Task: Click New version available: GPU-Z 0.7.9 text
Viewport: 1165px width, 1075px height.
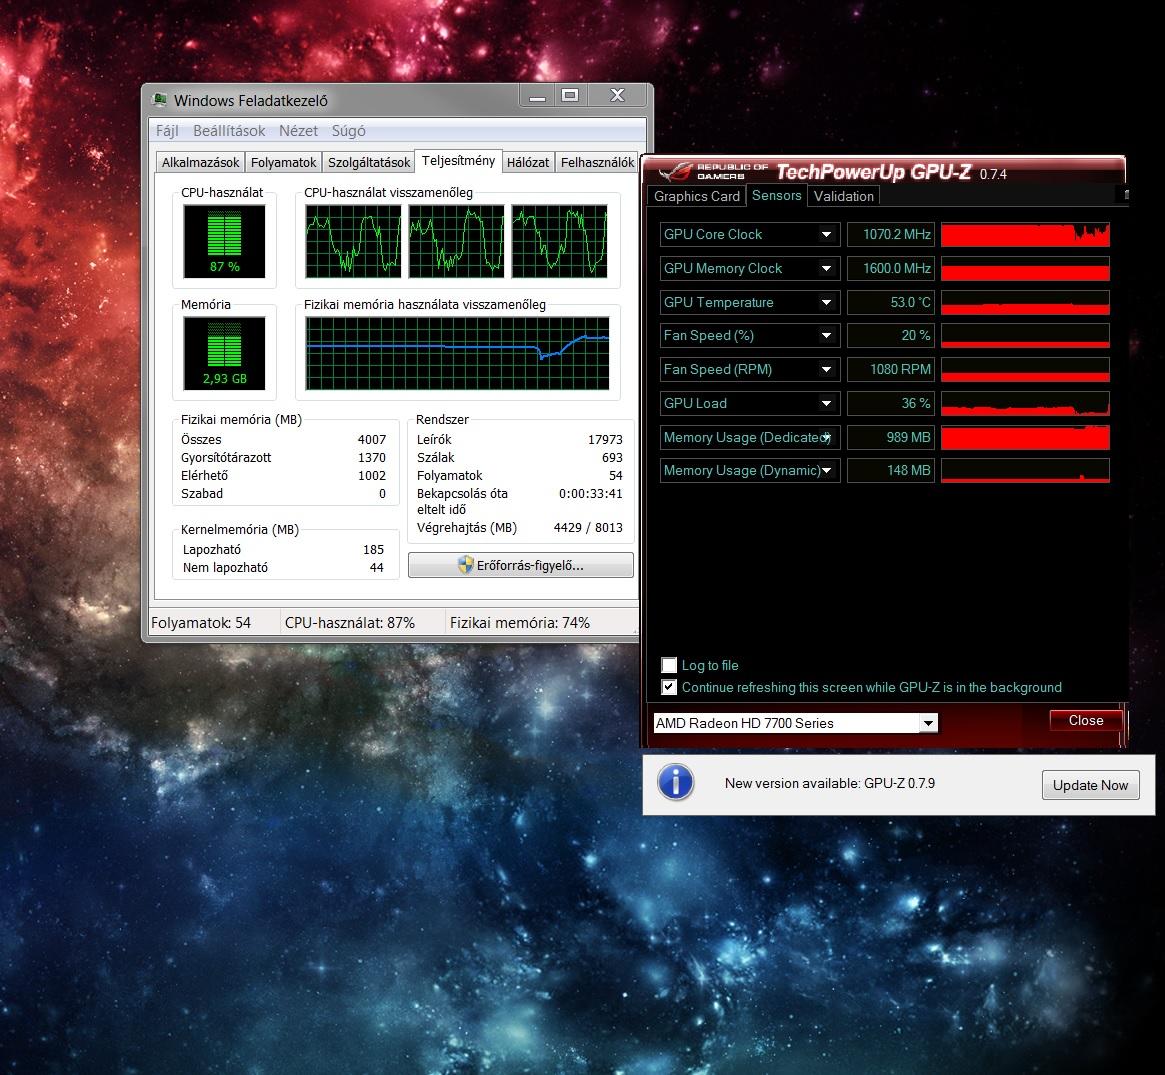Action: click(830, 783)
